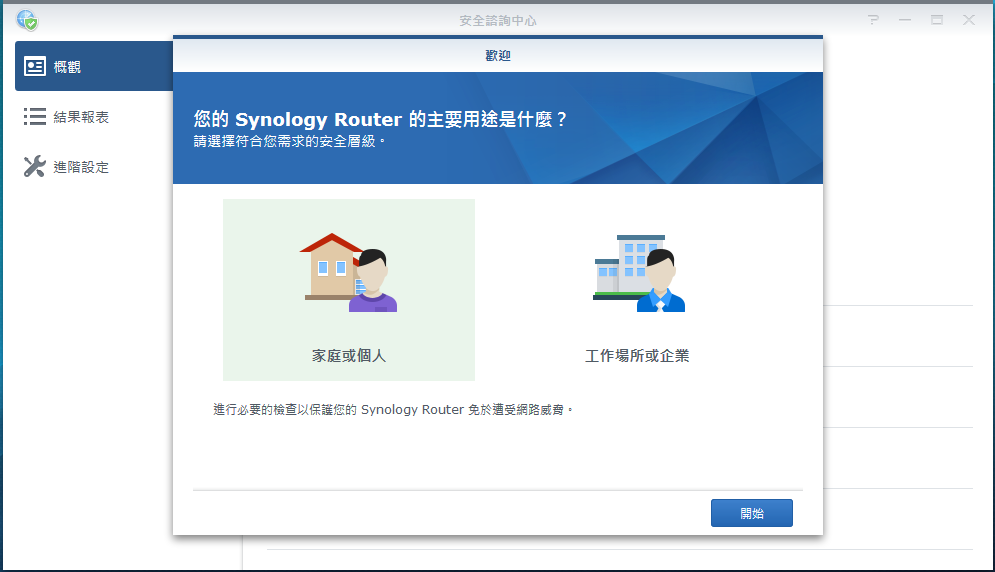Click the 概觀 overview card icon
The height and width of the screenshot is (572, 995).
(35, 66)
